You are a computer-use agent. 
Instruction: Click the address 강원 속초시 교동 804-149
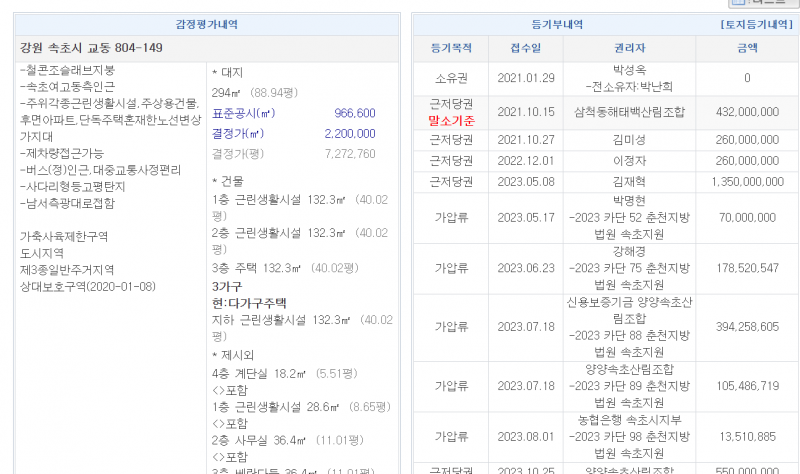pos(91,48)
